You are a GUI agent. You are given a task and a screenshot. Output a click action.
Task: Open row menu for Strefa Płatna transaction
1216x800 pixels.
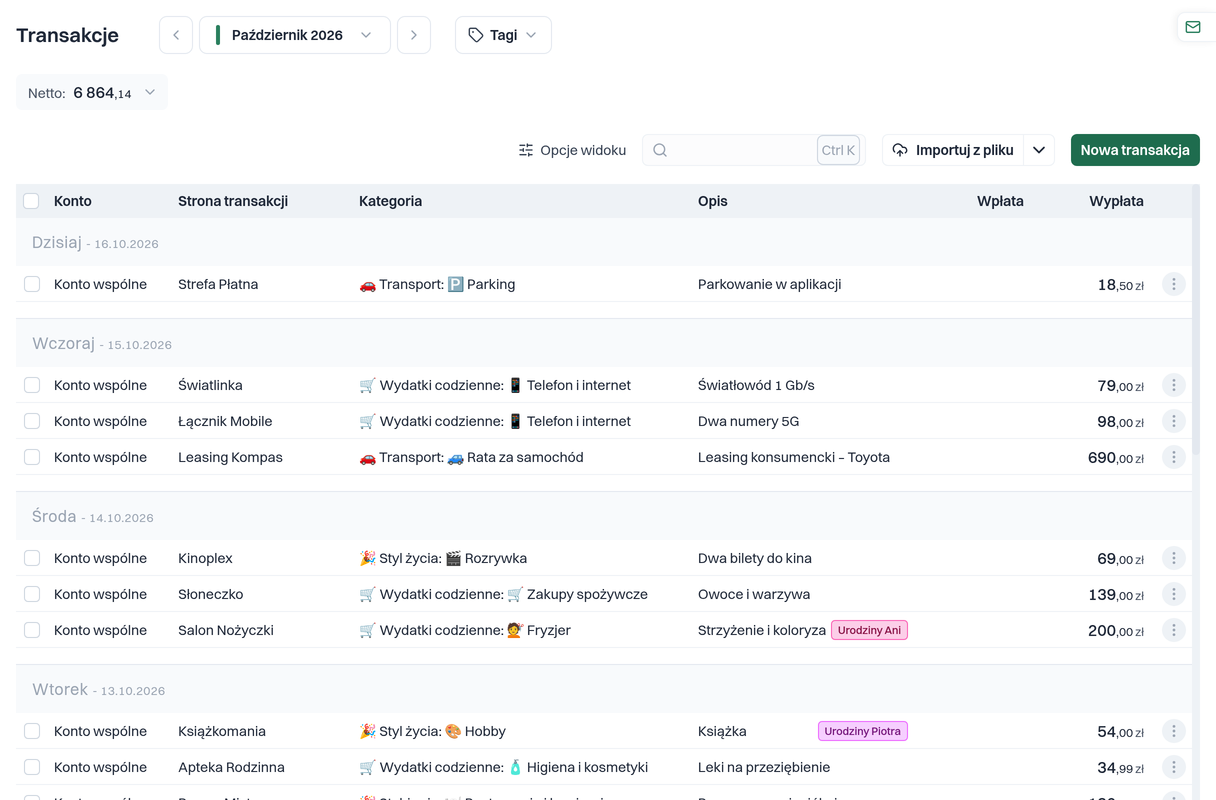(1174, 284)
